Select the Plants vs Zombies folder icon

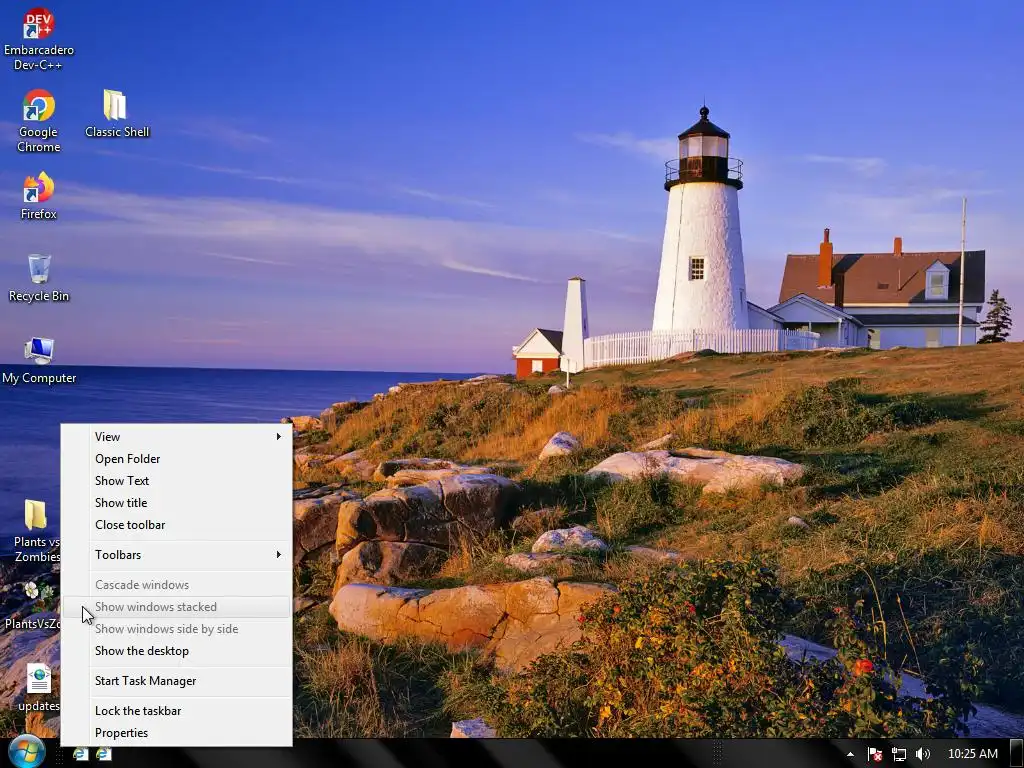[37, 531]
